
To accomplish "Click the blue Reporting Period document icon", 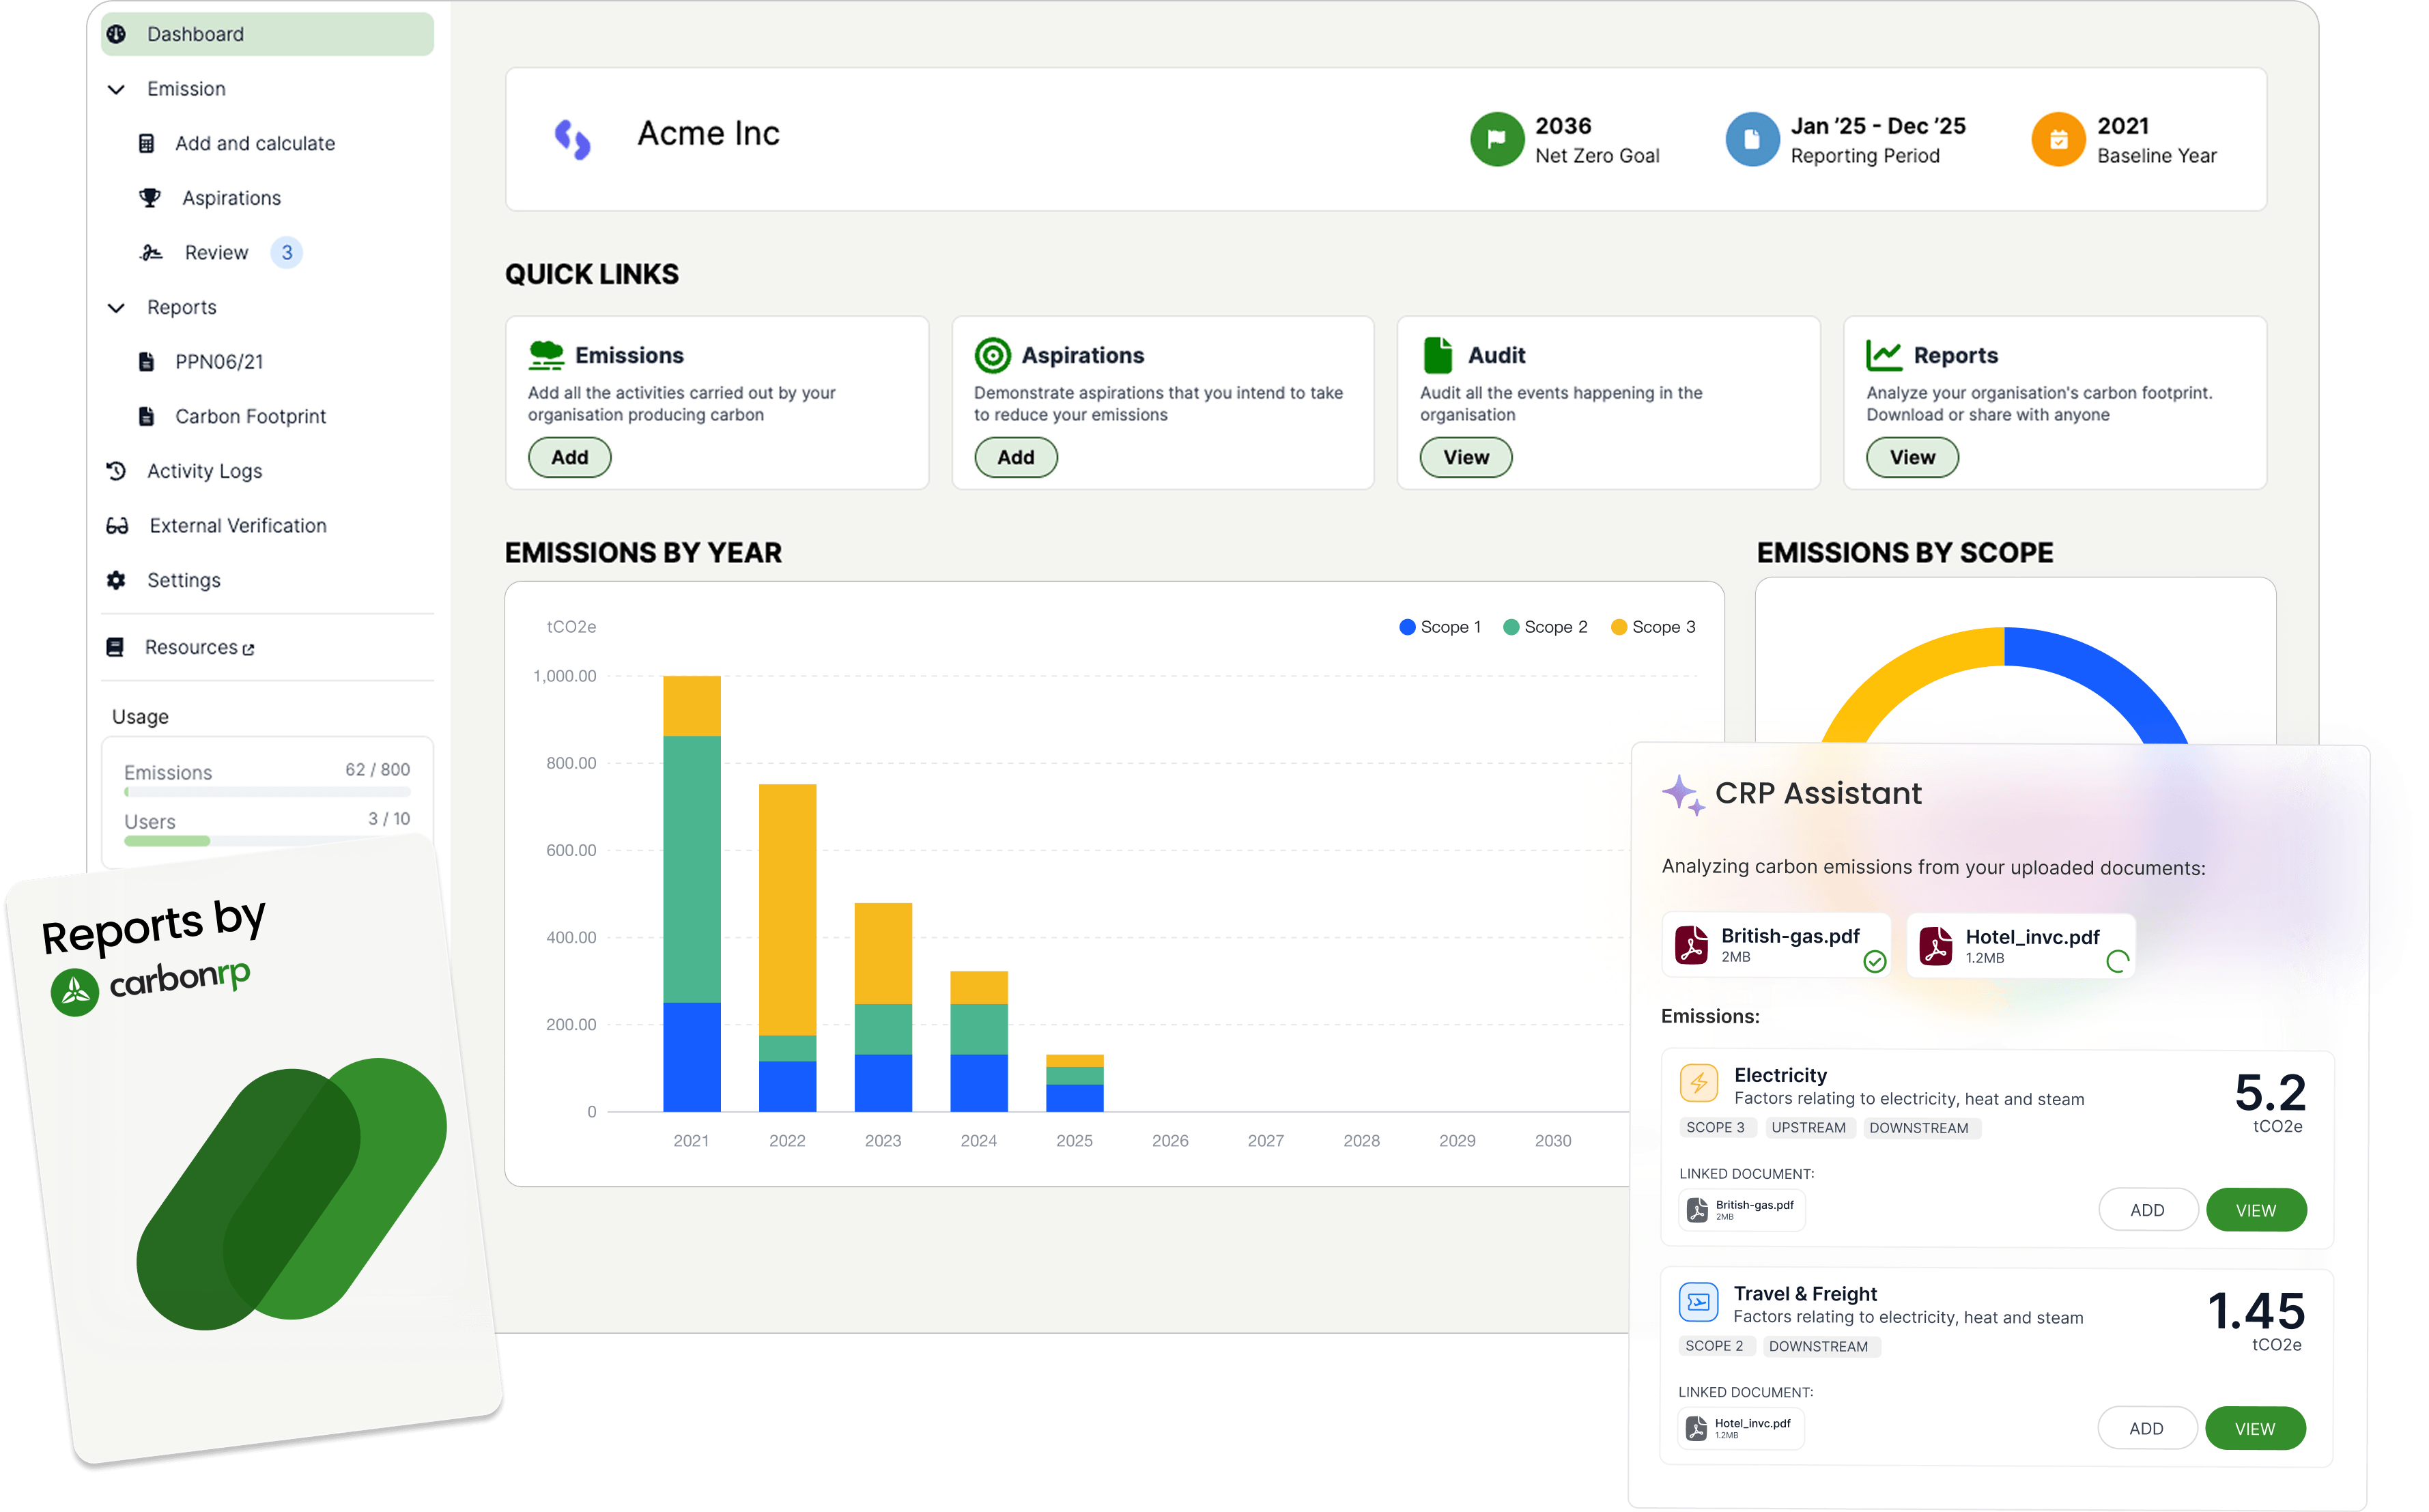I will [1752, 139].
